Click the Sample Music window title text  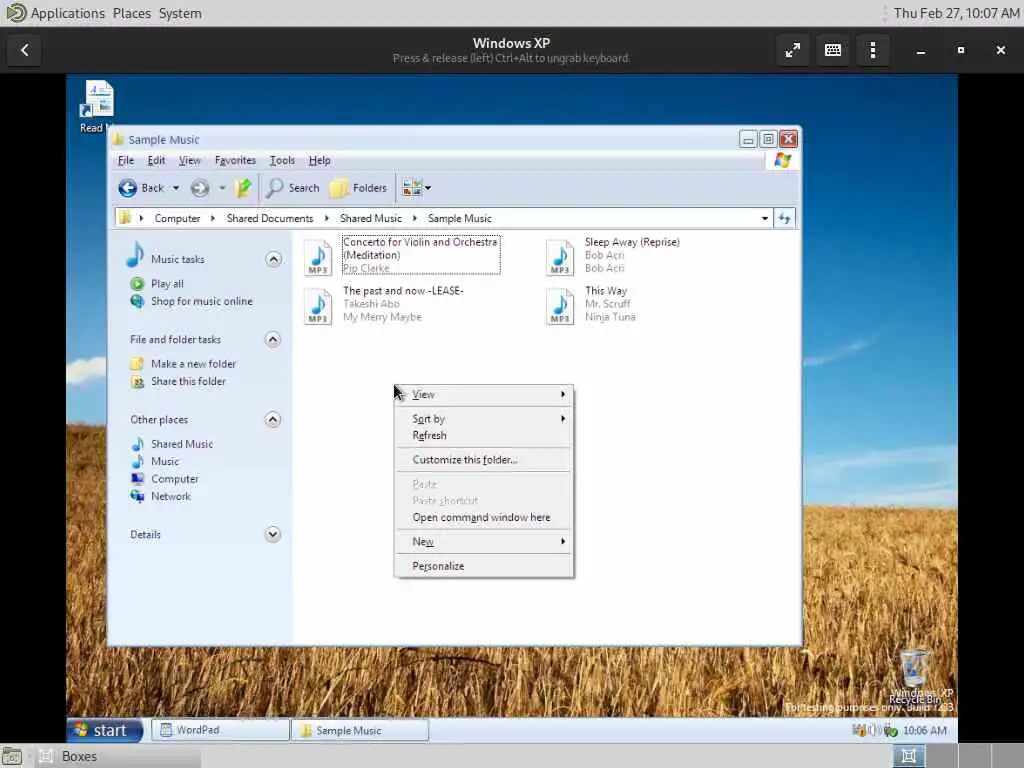click(x=164, y=140)
